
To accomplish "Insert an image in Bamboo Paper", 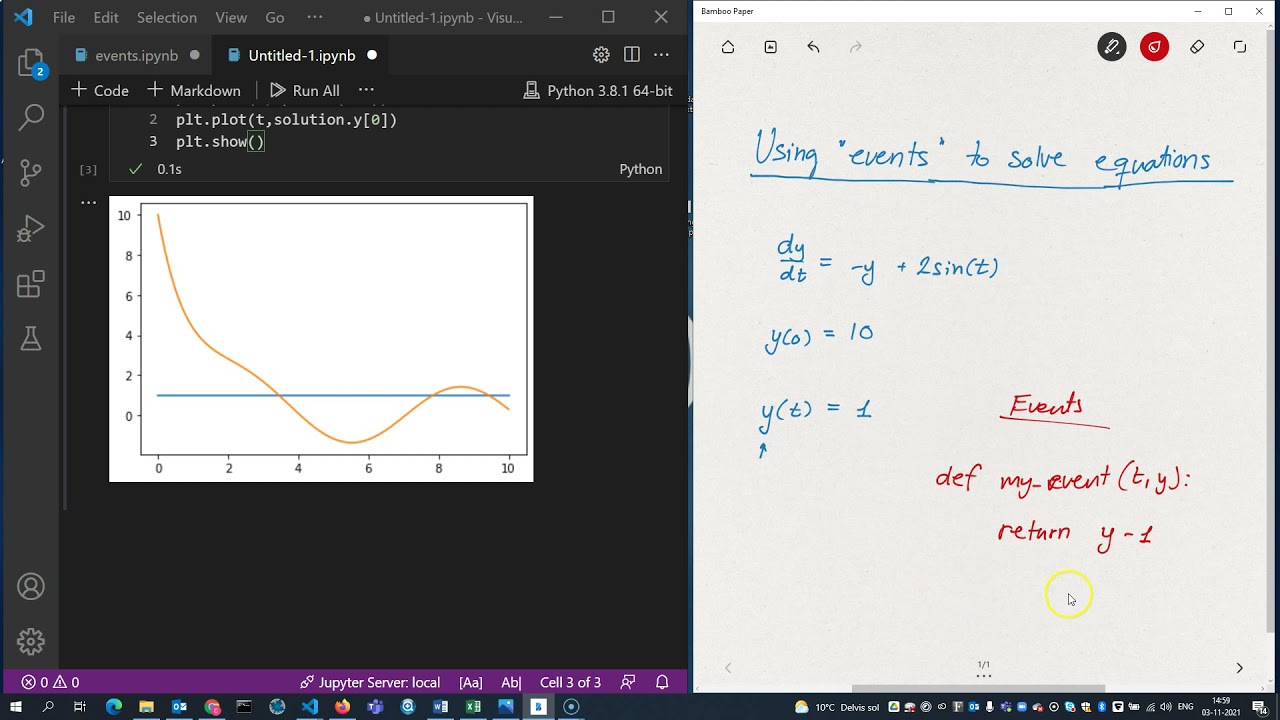I will point(771,47).
